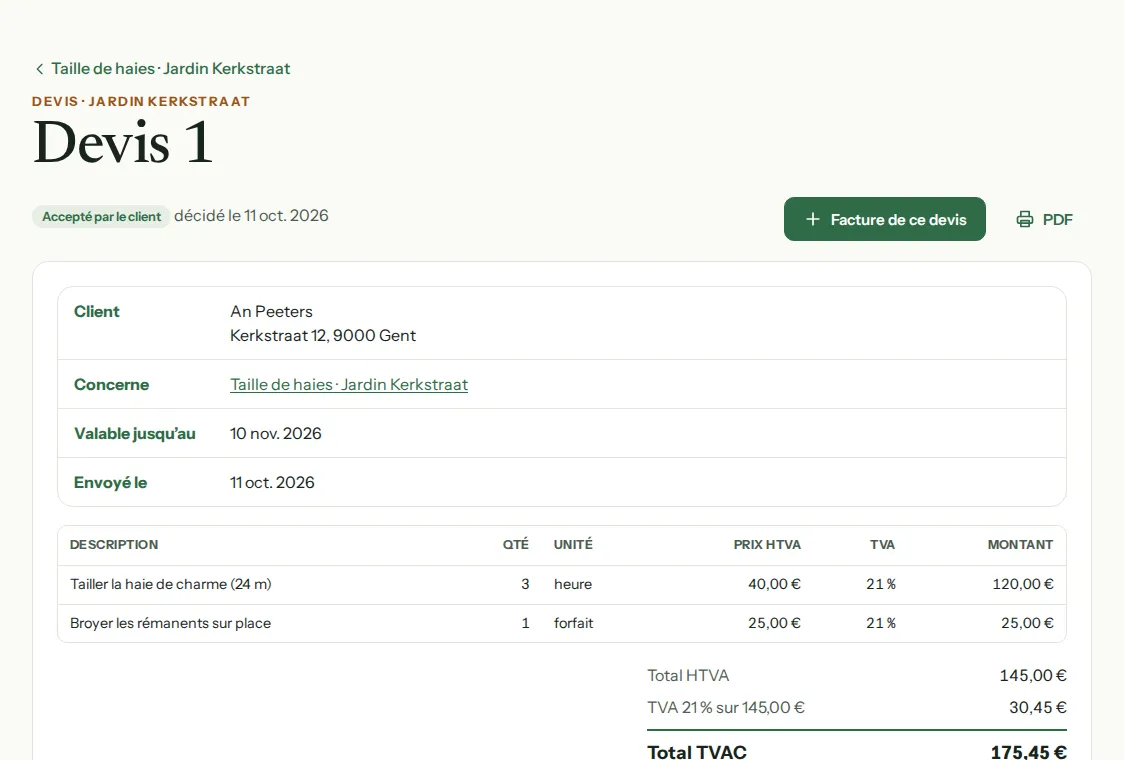Select the 'Devis 1' page title
Viewport: 1124px width, 760px height.
pyautogui.click(x=123, y=142)
